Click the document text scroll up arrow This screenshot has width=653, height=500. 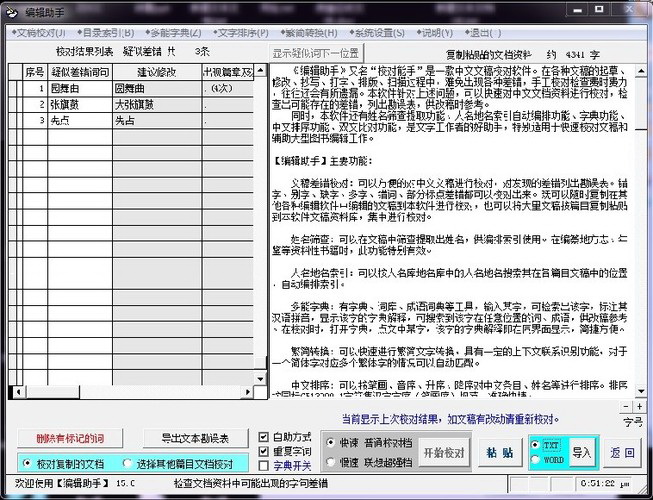[x=641, y=71]
